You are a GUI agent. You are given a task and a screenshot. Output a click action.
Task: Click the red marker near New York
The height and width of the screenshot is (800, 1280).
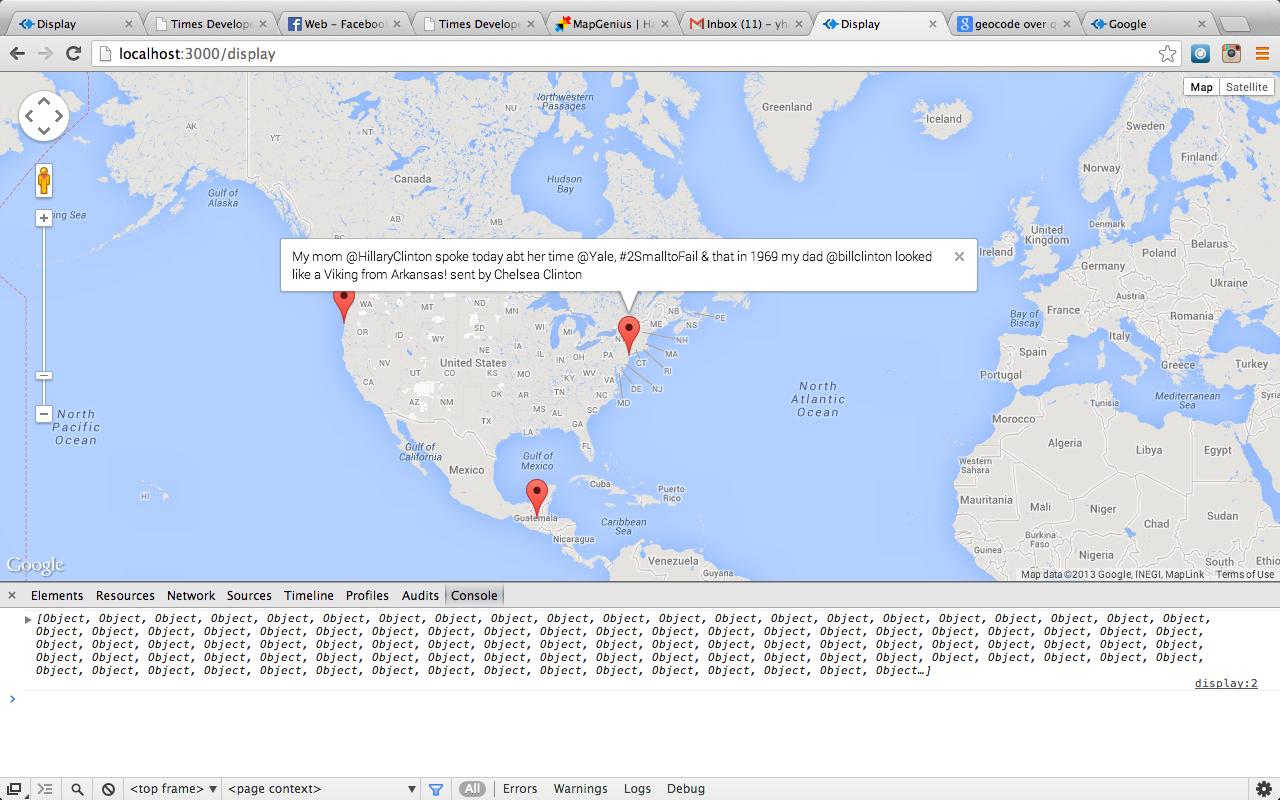(628, 334)
